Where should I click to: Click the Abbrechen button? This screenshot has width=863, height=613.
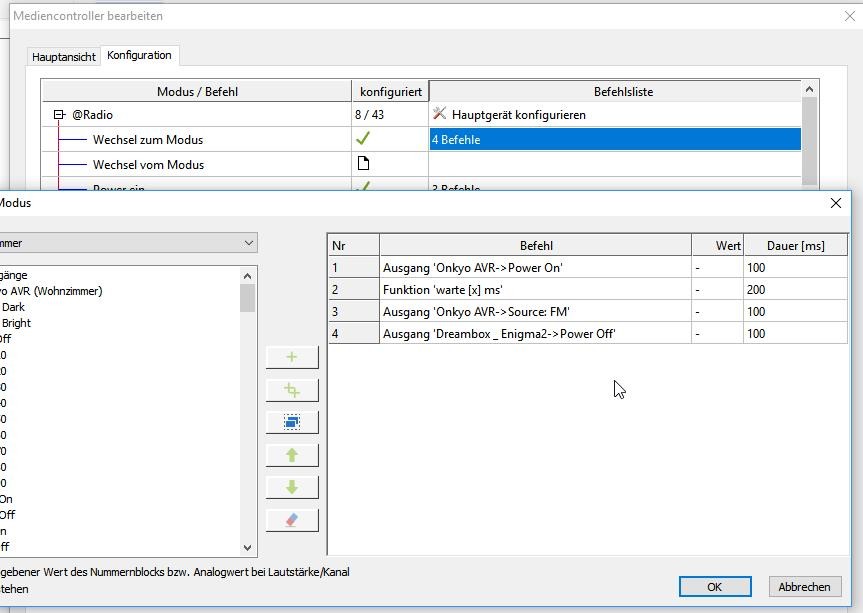coord(803,587)
